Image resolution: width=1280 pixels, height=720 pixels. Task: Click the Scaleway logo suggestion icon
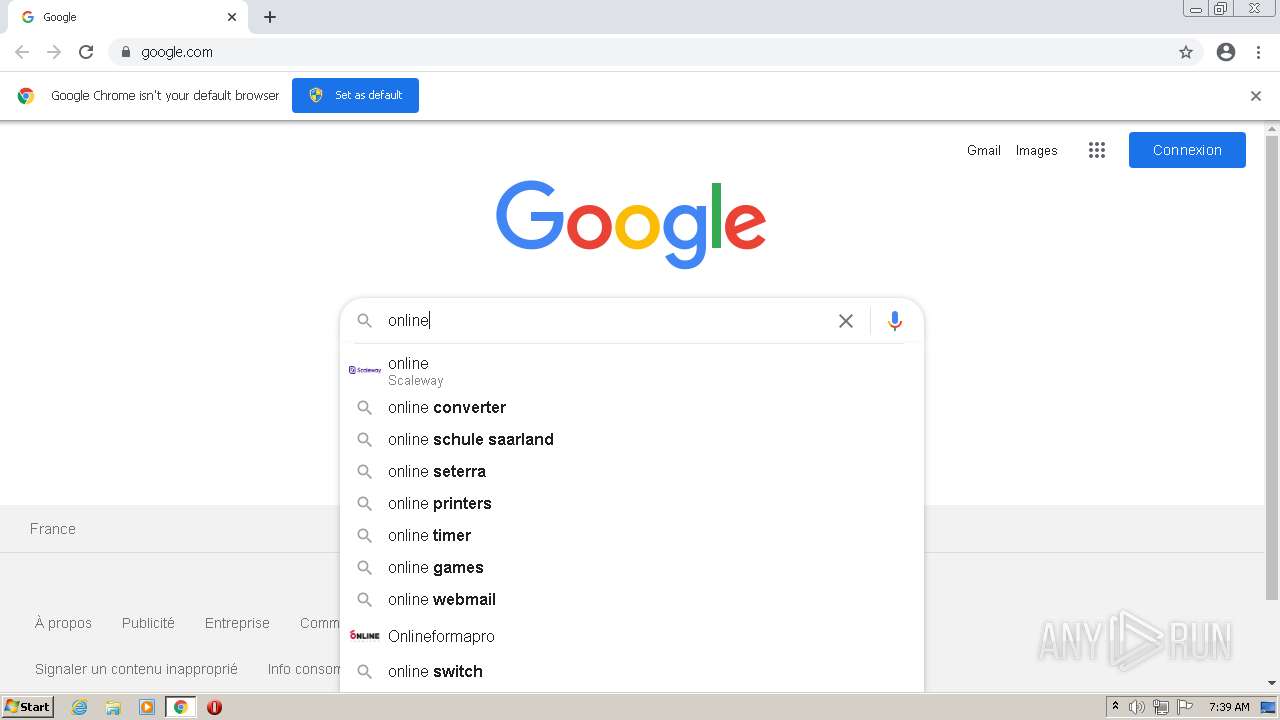point(365,370)
